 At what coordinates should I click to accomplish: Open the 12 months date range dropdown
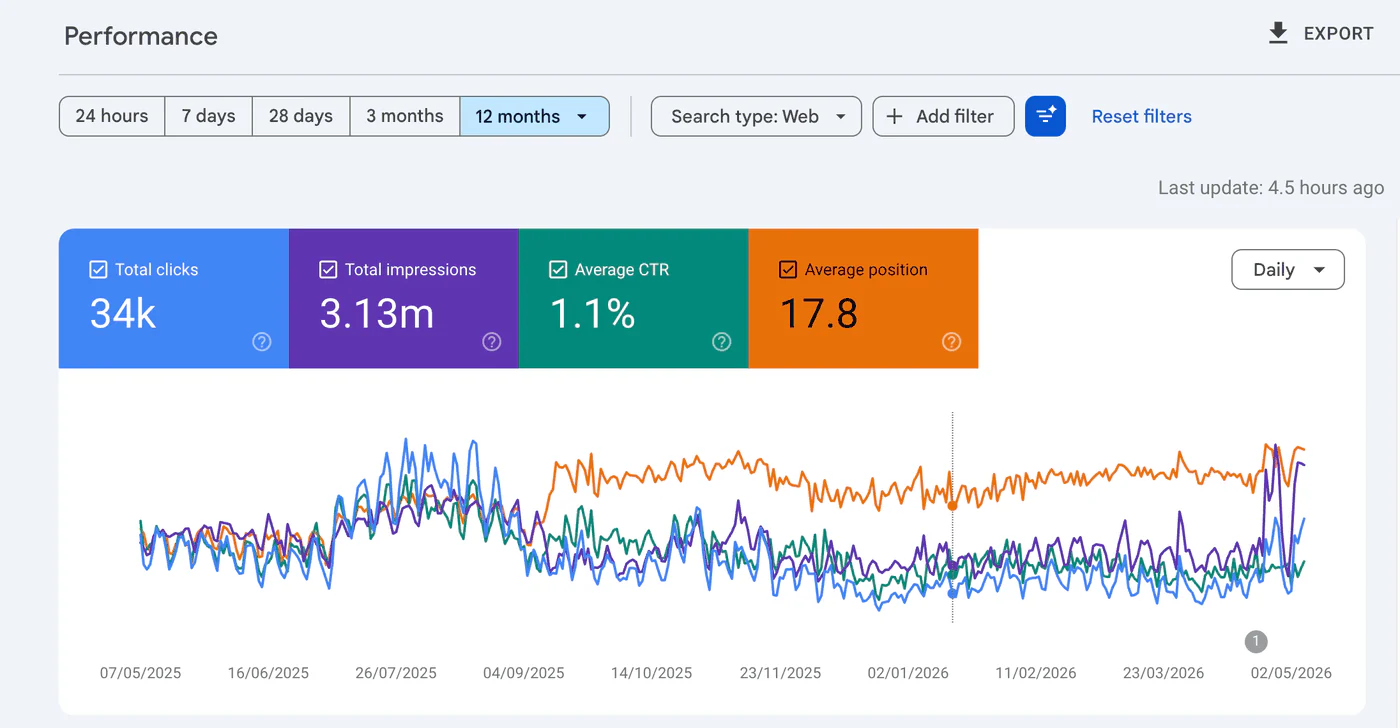(x=534, y=116)
